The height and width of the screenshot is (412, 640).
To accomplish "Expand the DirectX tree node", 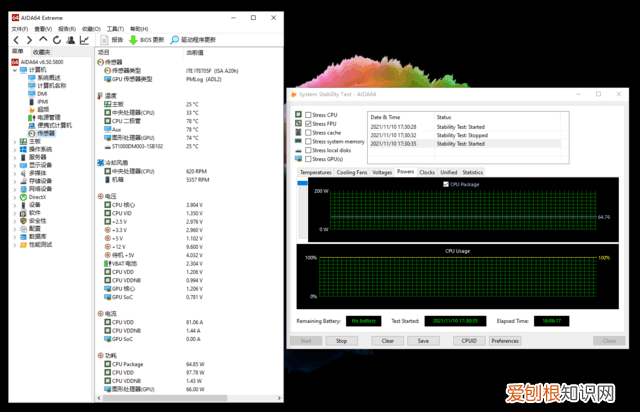I will coord(15,197).
